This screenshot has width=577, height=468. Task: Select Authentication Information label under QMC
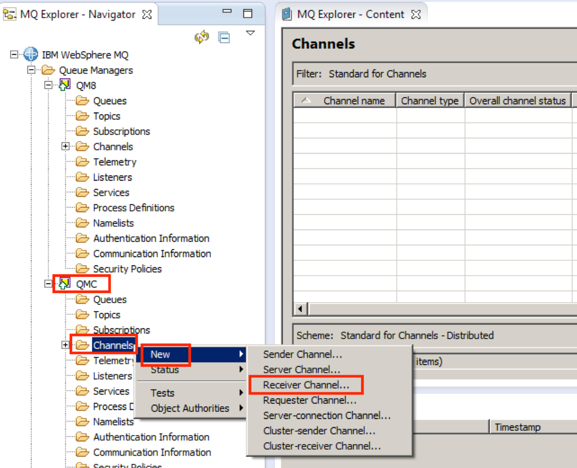(151, 437)
